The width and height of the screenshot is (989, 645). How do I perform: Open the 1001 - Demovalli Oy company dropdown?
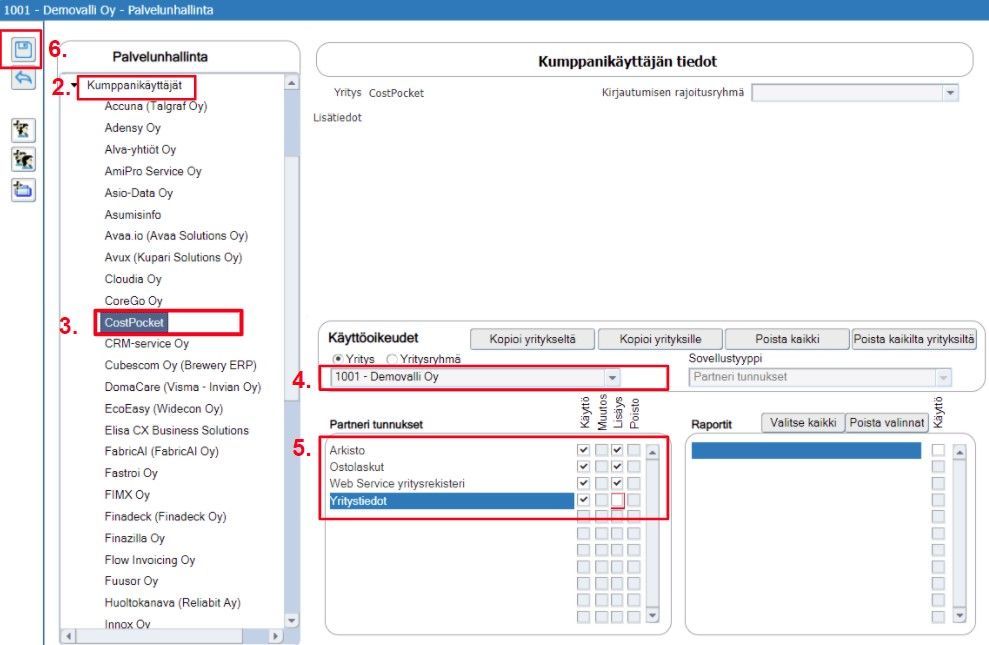point(611,377)
